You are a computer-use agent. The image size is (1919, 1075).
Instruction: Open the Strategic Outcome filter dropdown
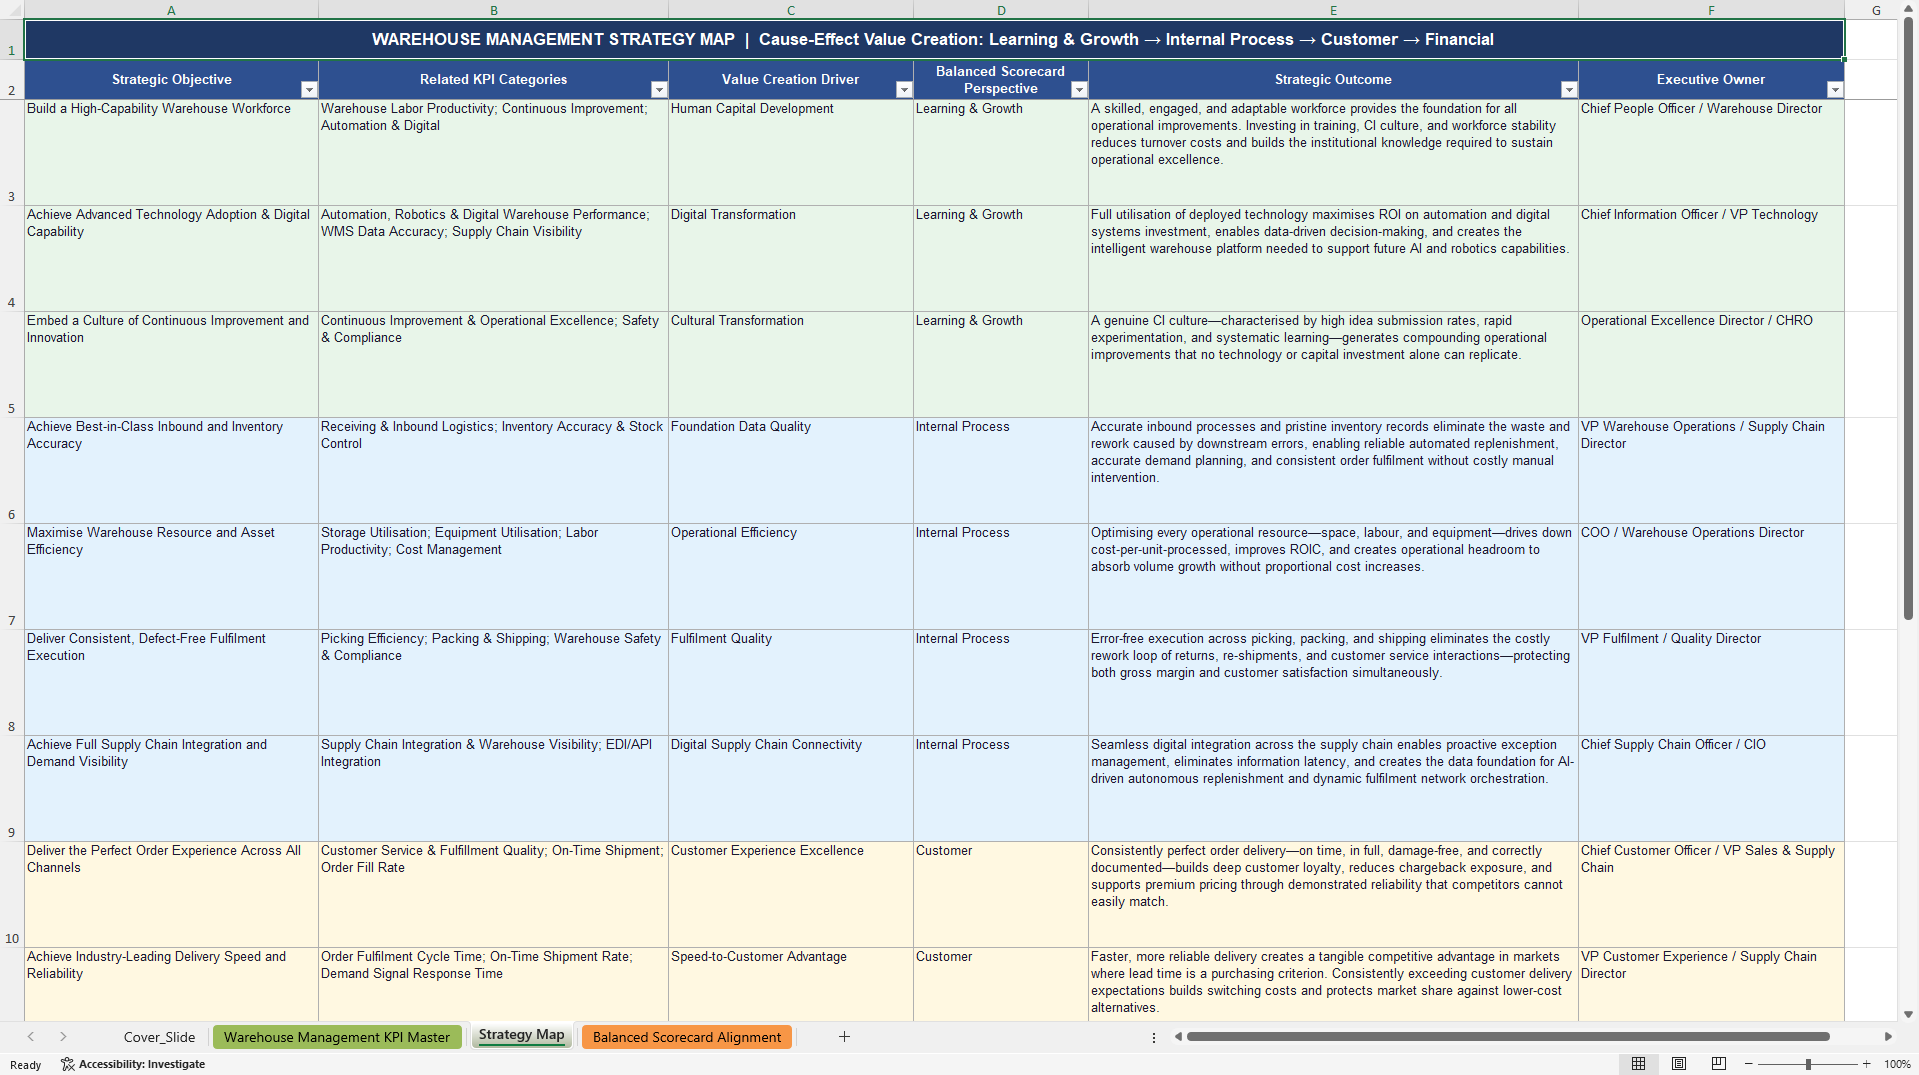pos(1569,90)
